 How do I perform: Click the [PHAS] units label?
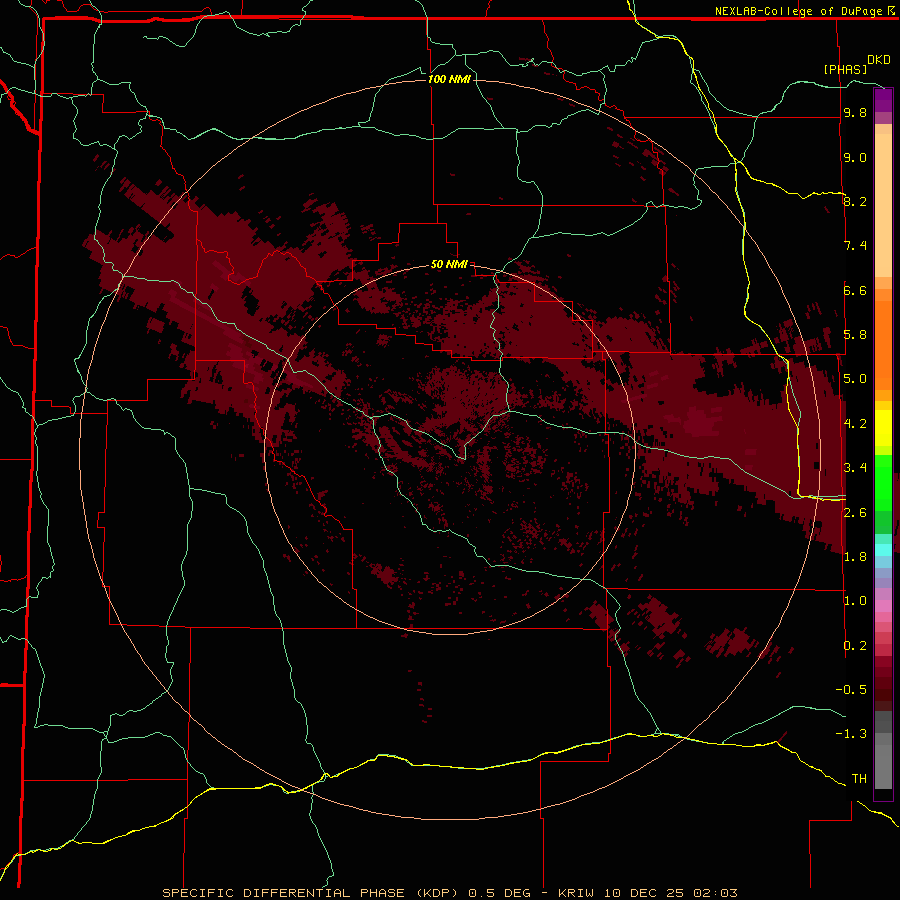tap(845, 69)
